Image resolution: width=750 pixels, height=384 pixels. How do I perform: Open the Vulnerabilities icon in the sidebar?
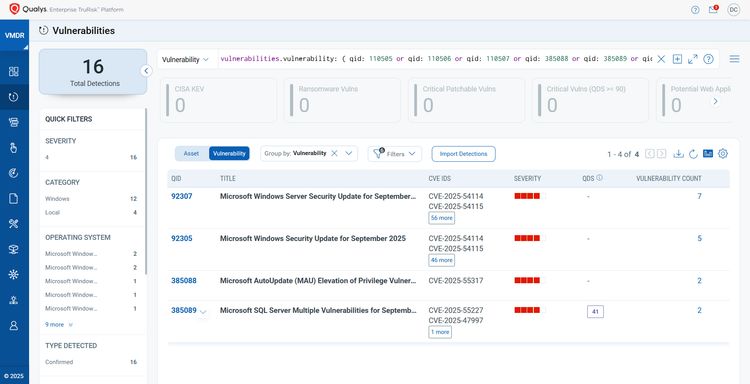(14, 97)
